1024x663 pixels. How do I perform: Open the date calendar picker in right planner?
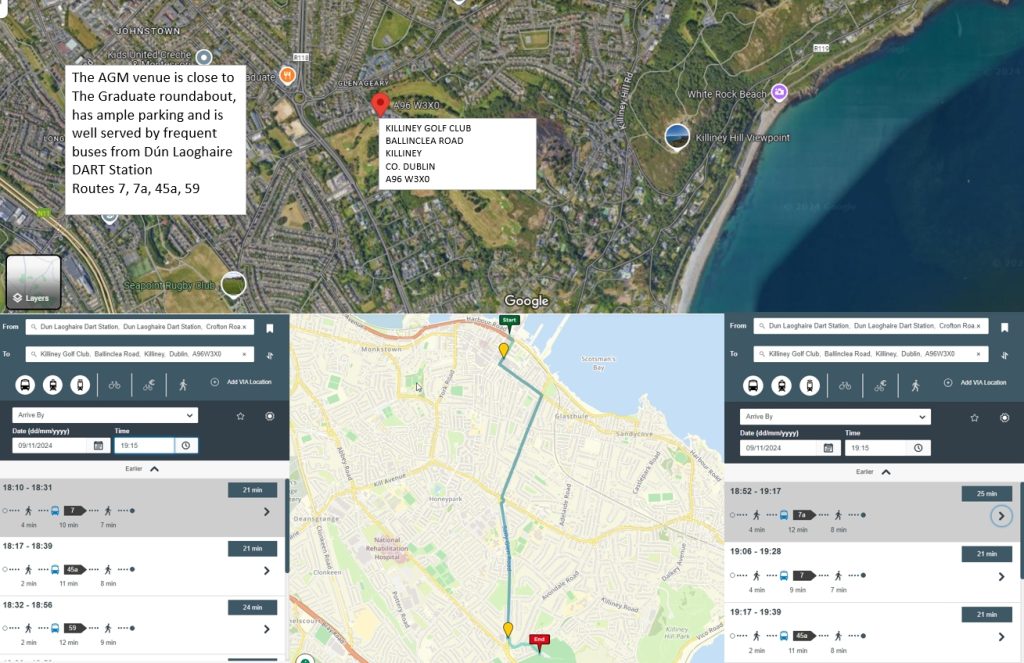coord(828,448)
